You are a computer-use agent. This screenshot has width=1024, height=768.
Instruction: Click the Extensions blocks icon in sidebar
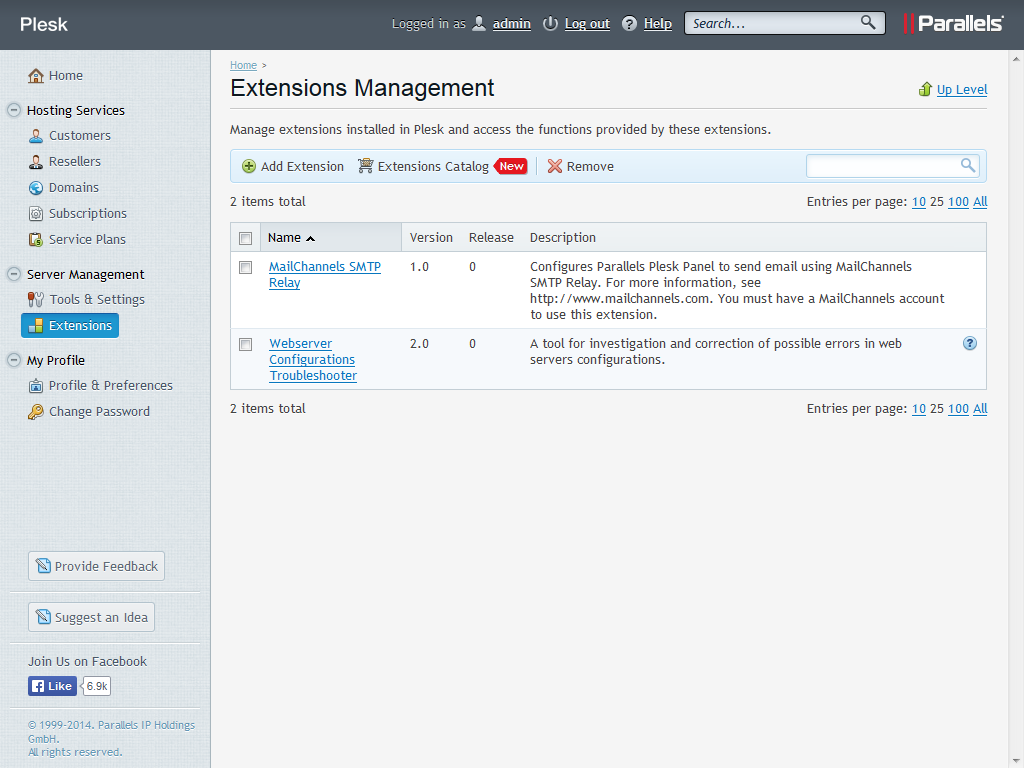coord(36,326)
